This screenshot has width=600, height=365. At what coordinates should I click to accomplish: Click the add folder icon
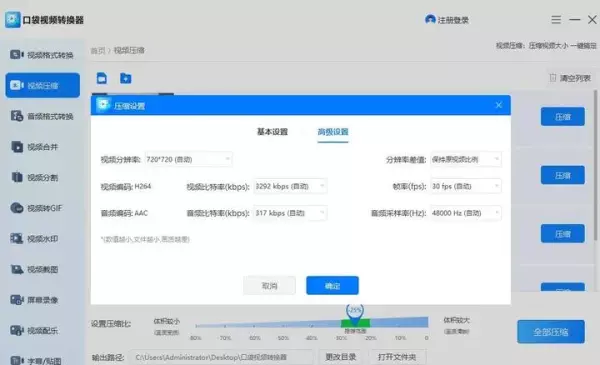coord(126,78)
